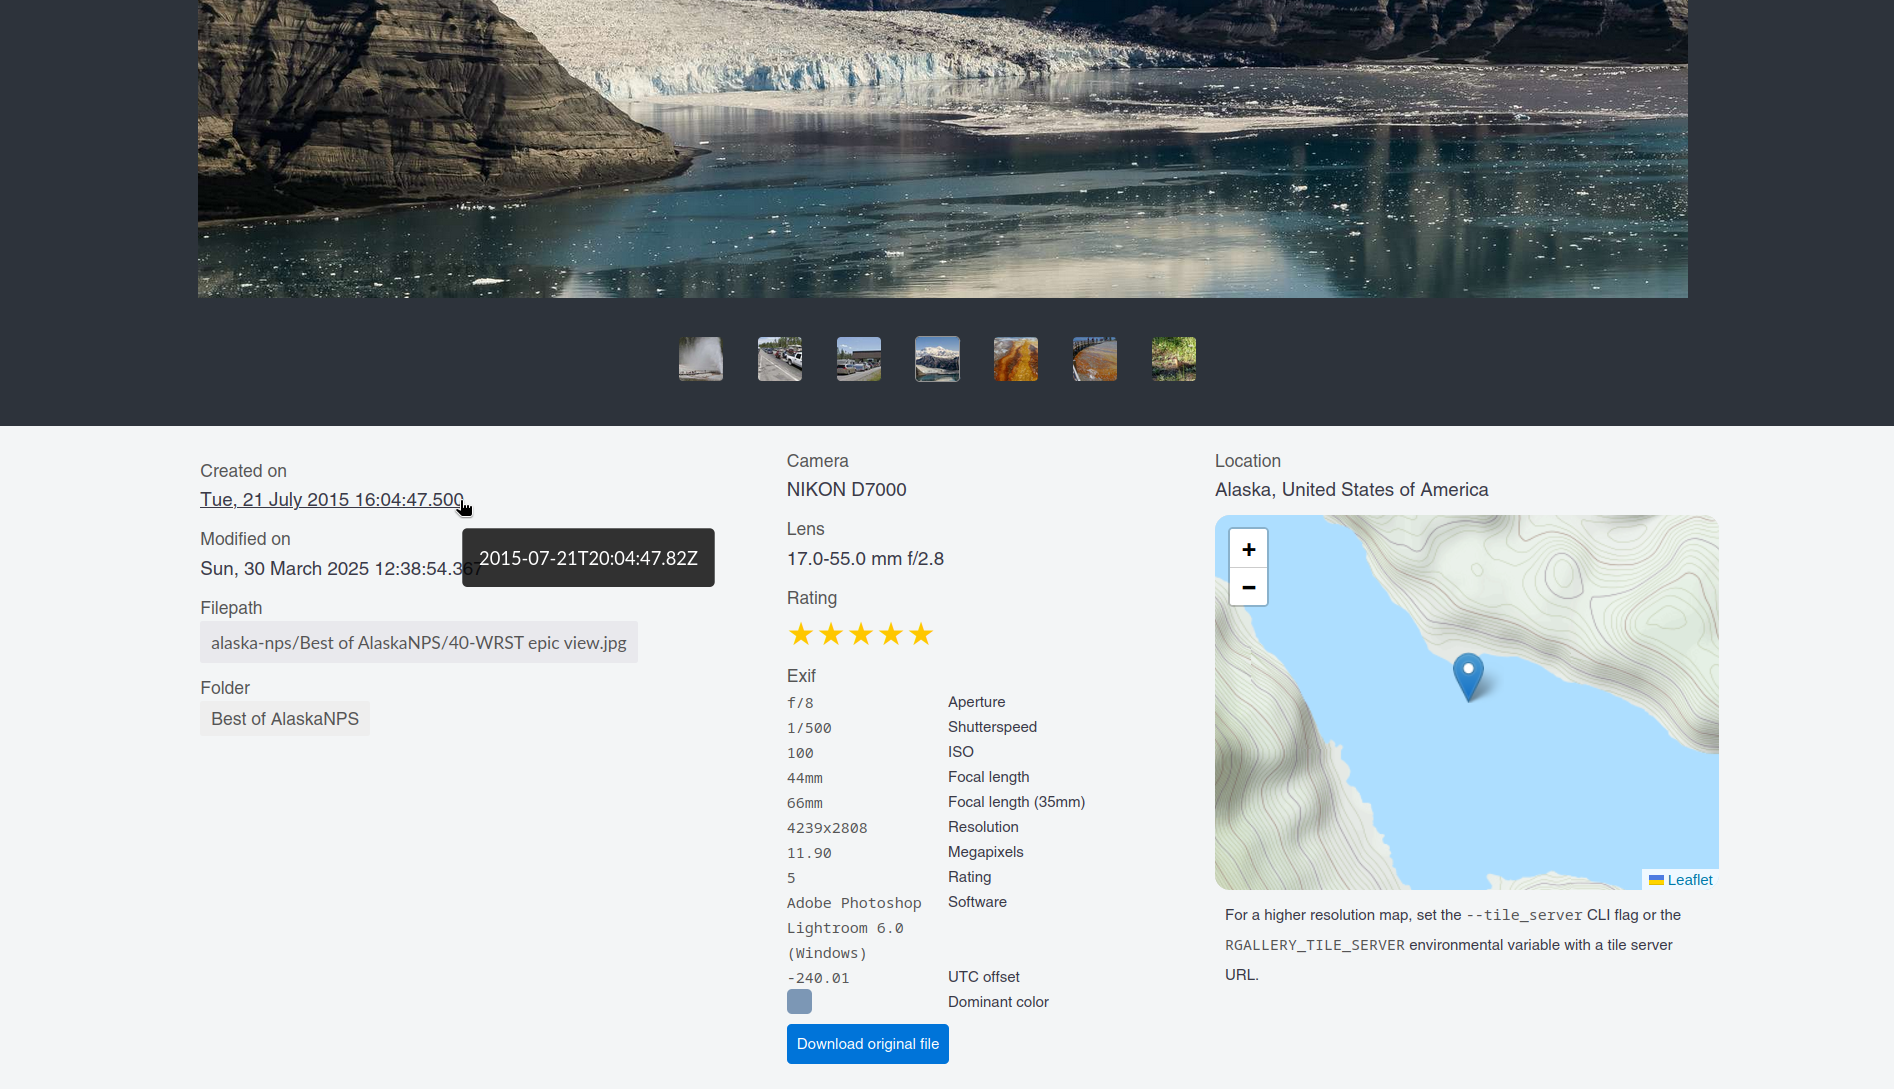This screenshot has height=1089, width=1894.
Task: Click the third gold rating star
Action: [x=861, y=634]
